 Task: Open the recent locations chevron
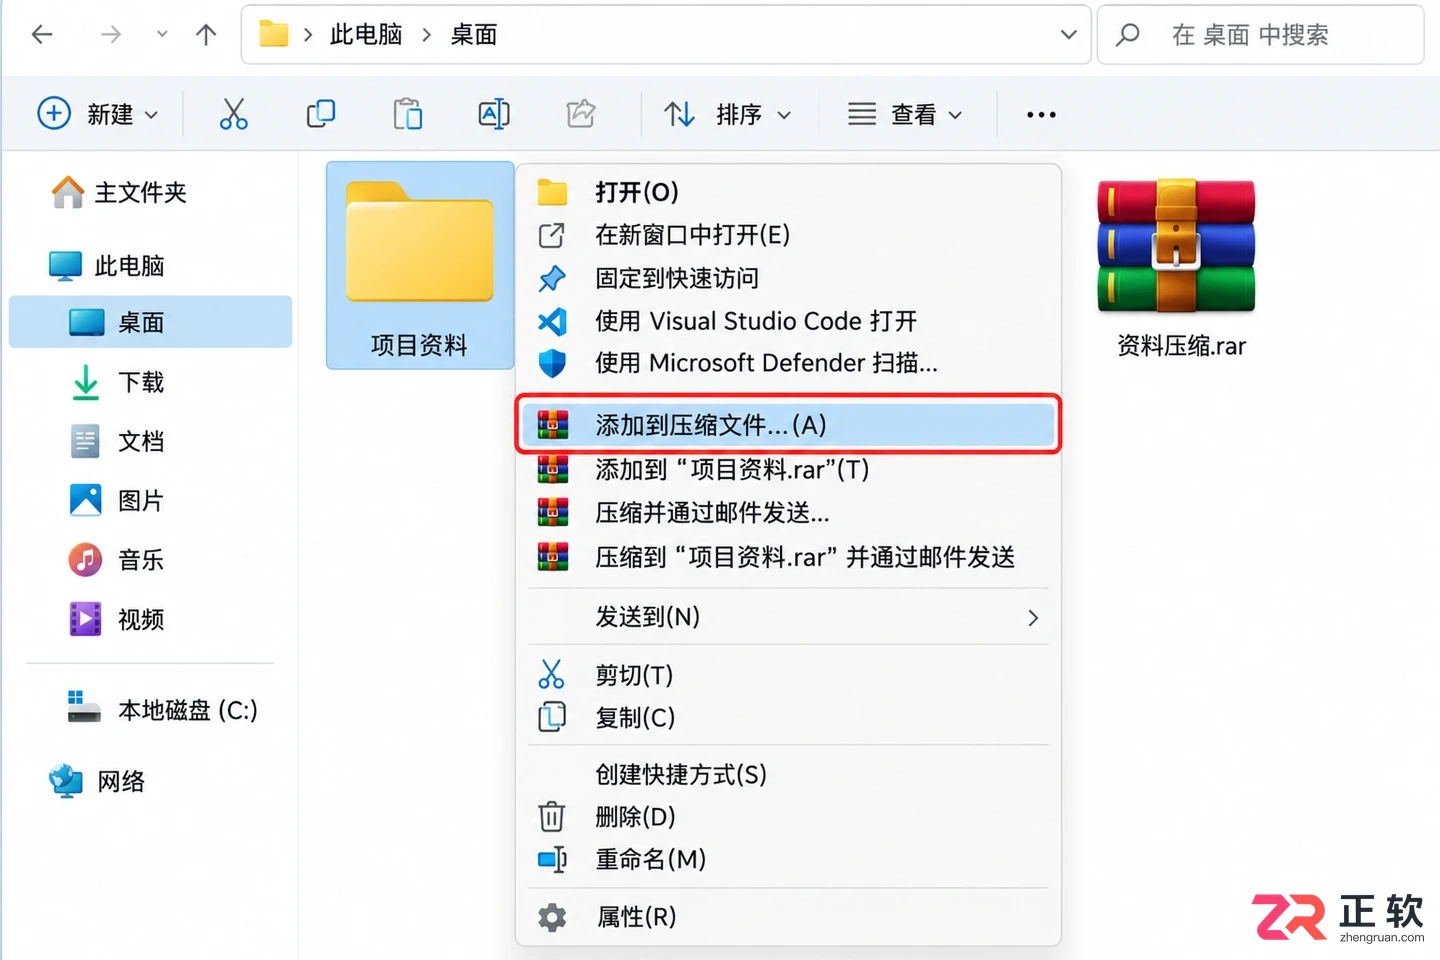(162, 35)
